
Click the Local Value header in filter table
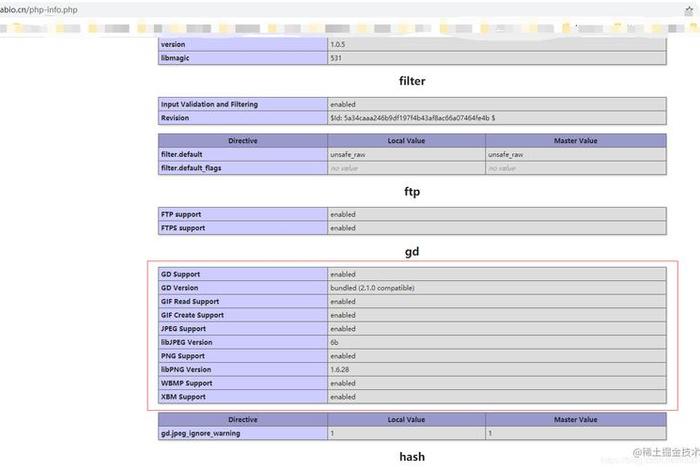pyautogui.click(x=406, y=141)
